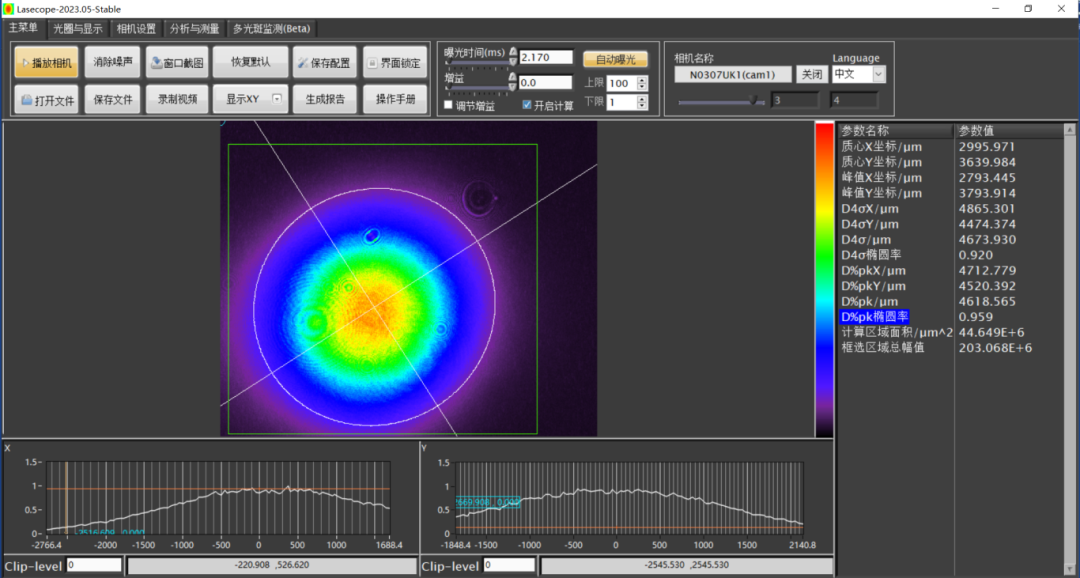This screenshot has width=1080, height=578.
Task: Decrease 下限 lower limit with down arrow
Action: [x=643, y=107]
